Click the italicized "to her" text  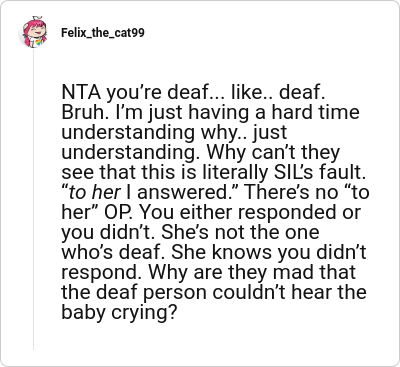[x=94, y=192]
